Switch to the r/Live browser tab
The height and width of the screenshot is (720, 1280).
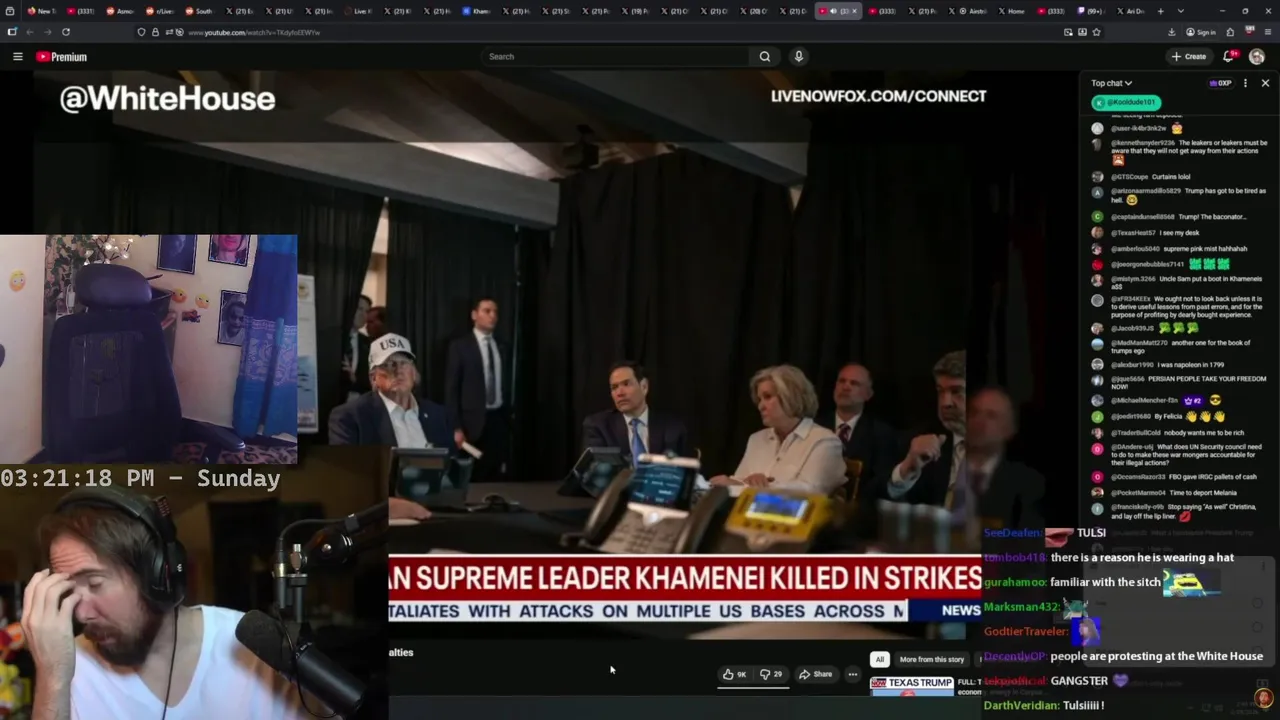[159, 11]
